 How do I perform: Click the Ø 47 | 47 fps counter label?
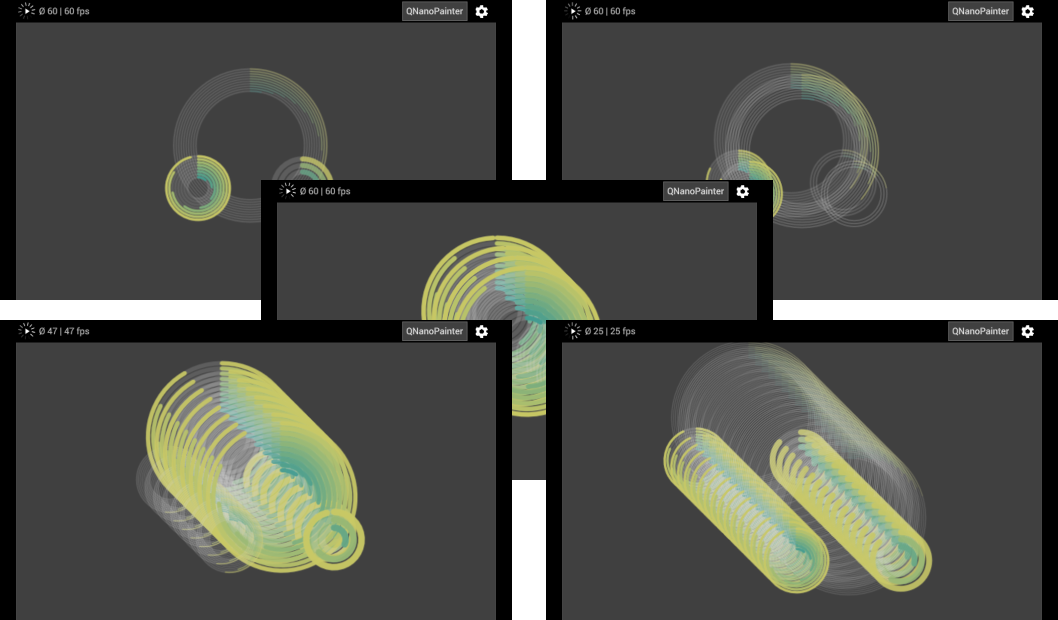point(62,331)
